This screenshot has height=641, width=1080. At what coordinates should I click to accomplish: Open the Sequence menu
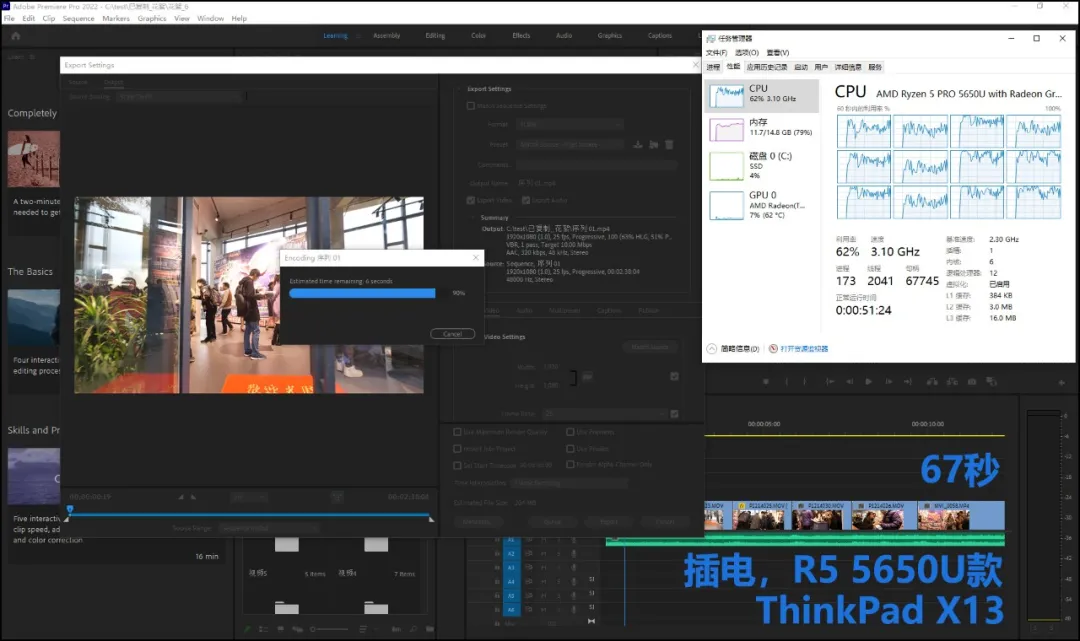point(79,19)
